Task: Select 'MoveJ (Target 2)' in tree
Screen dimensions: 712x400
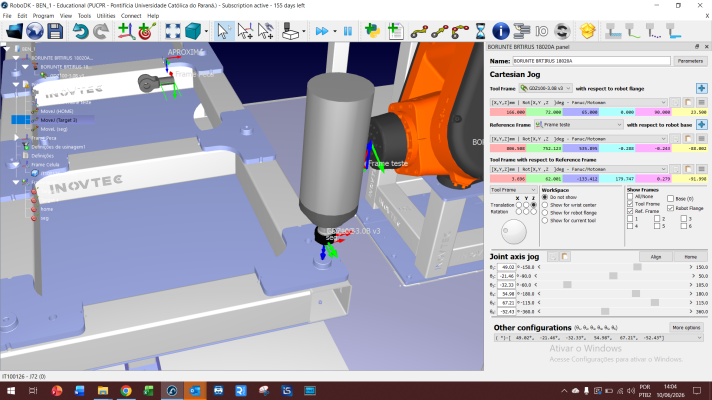Action: pos(59,120)
